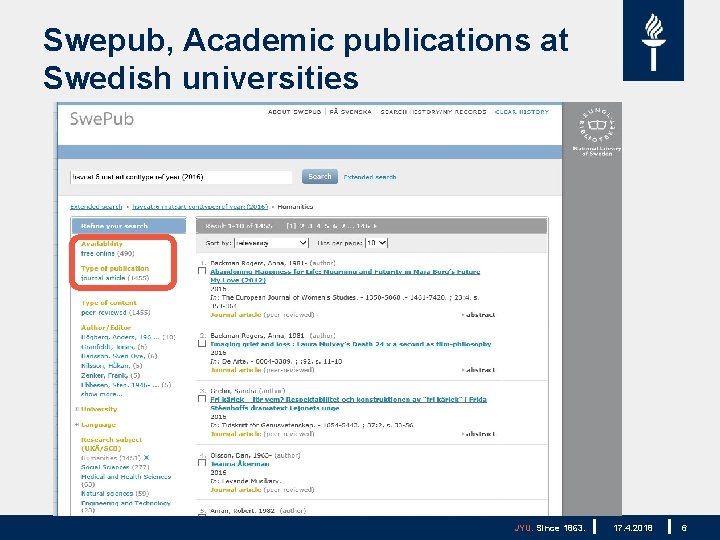
Task: Remove the Humanities filter with the X icon
Action: pos(146,457)
